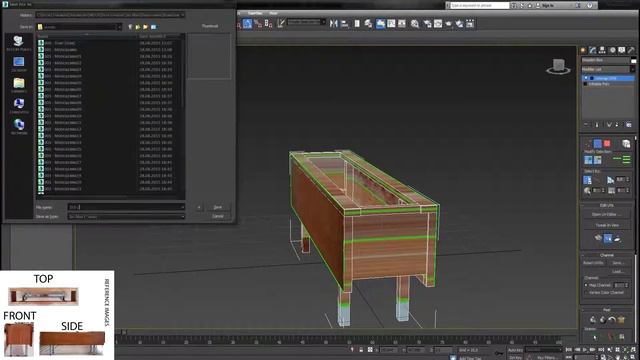The height and width of the screenshot is (360, 640).
Task: Open Render Setup
Action: click(427, 24)
